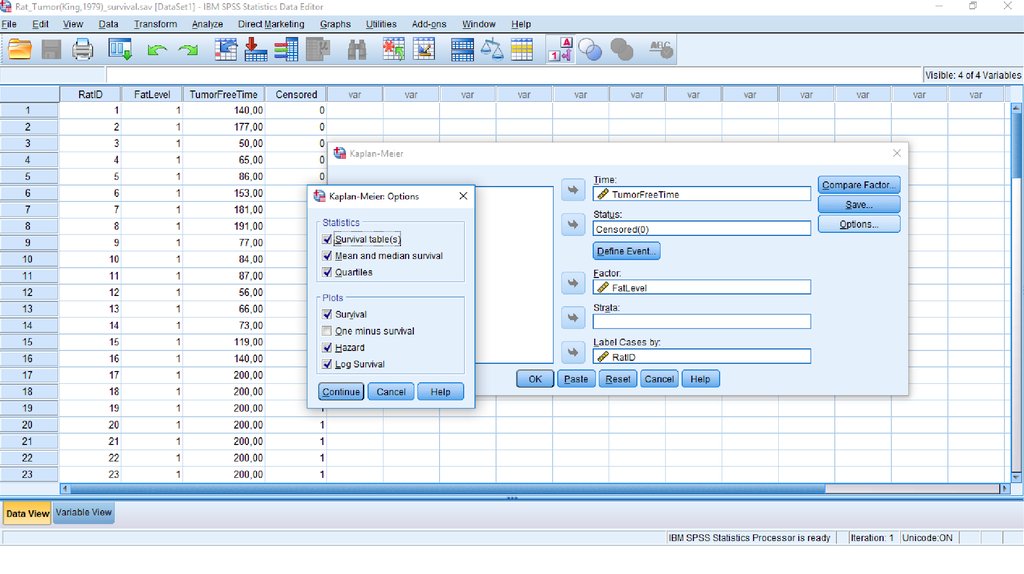Click the Define Event button
This screenshot has height=574, width=1024.
coord(627,251)
